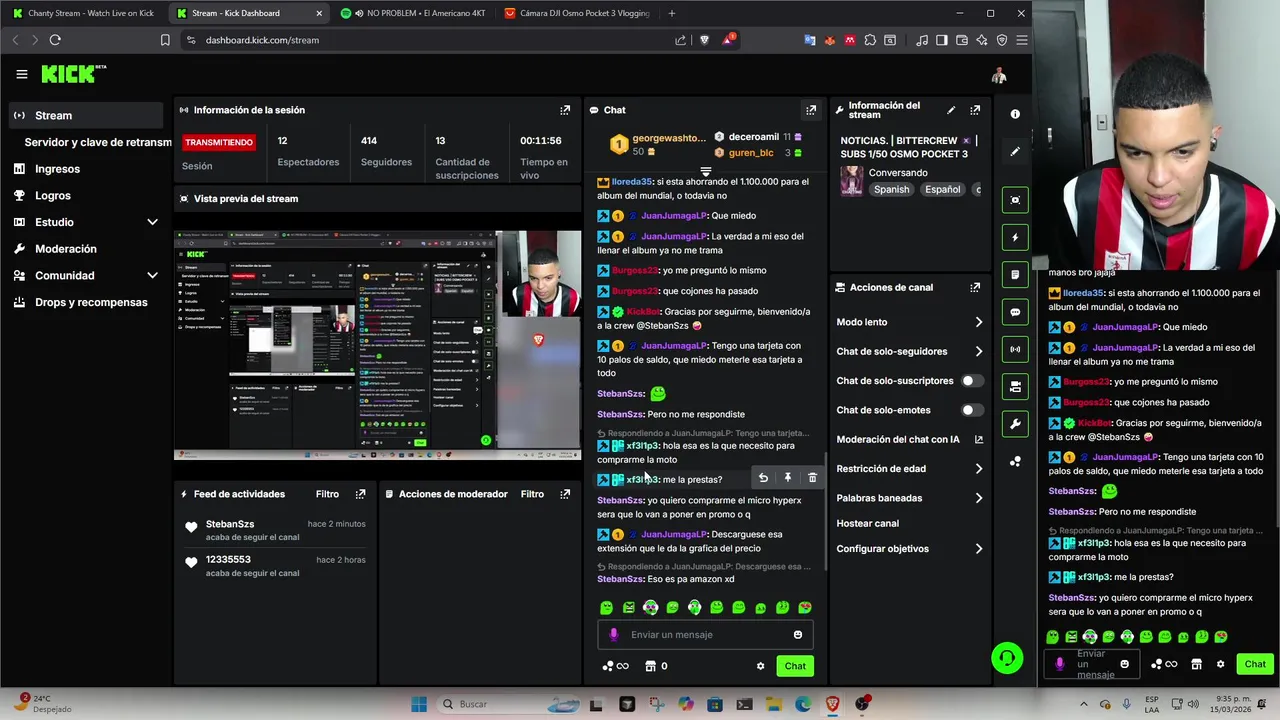Toggle the lightning activity feed widget icon
The image size is (1280, 720).
[x=1015, y=237]
